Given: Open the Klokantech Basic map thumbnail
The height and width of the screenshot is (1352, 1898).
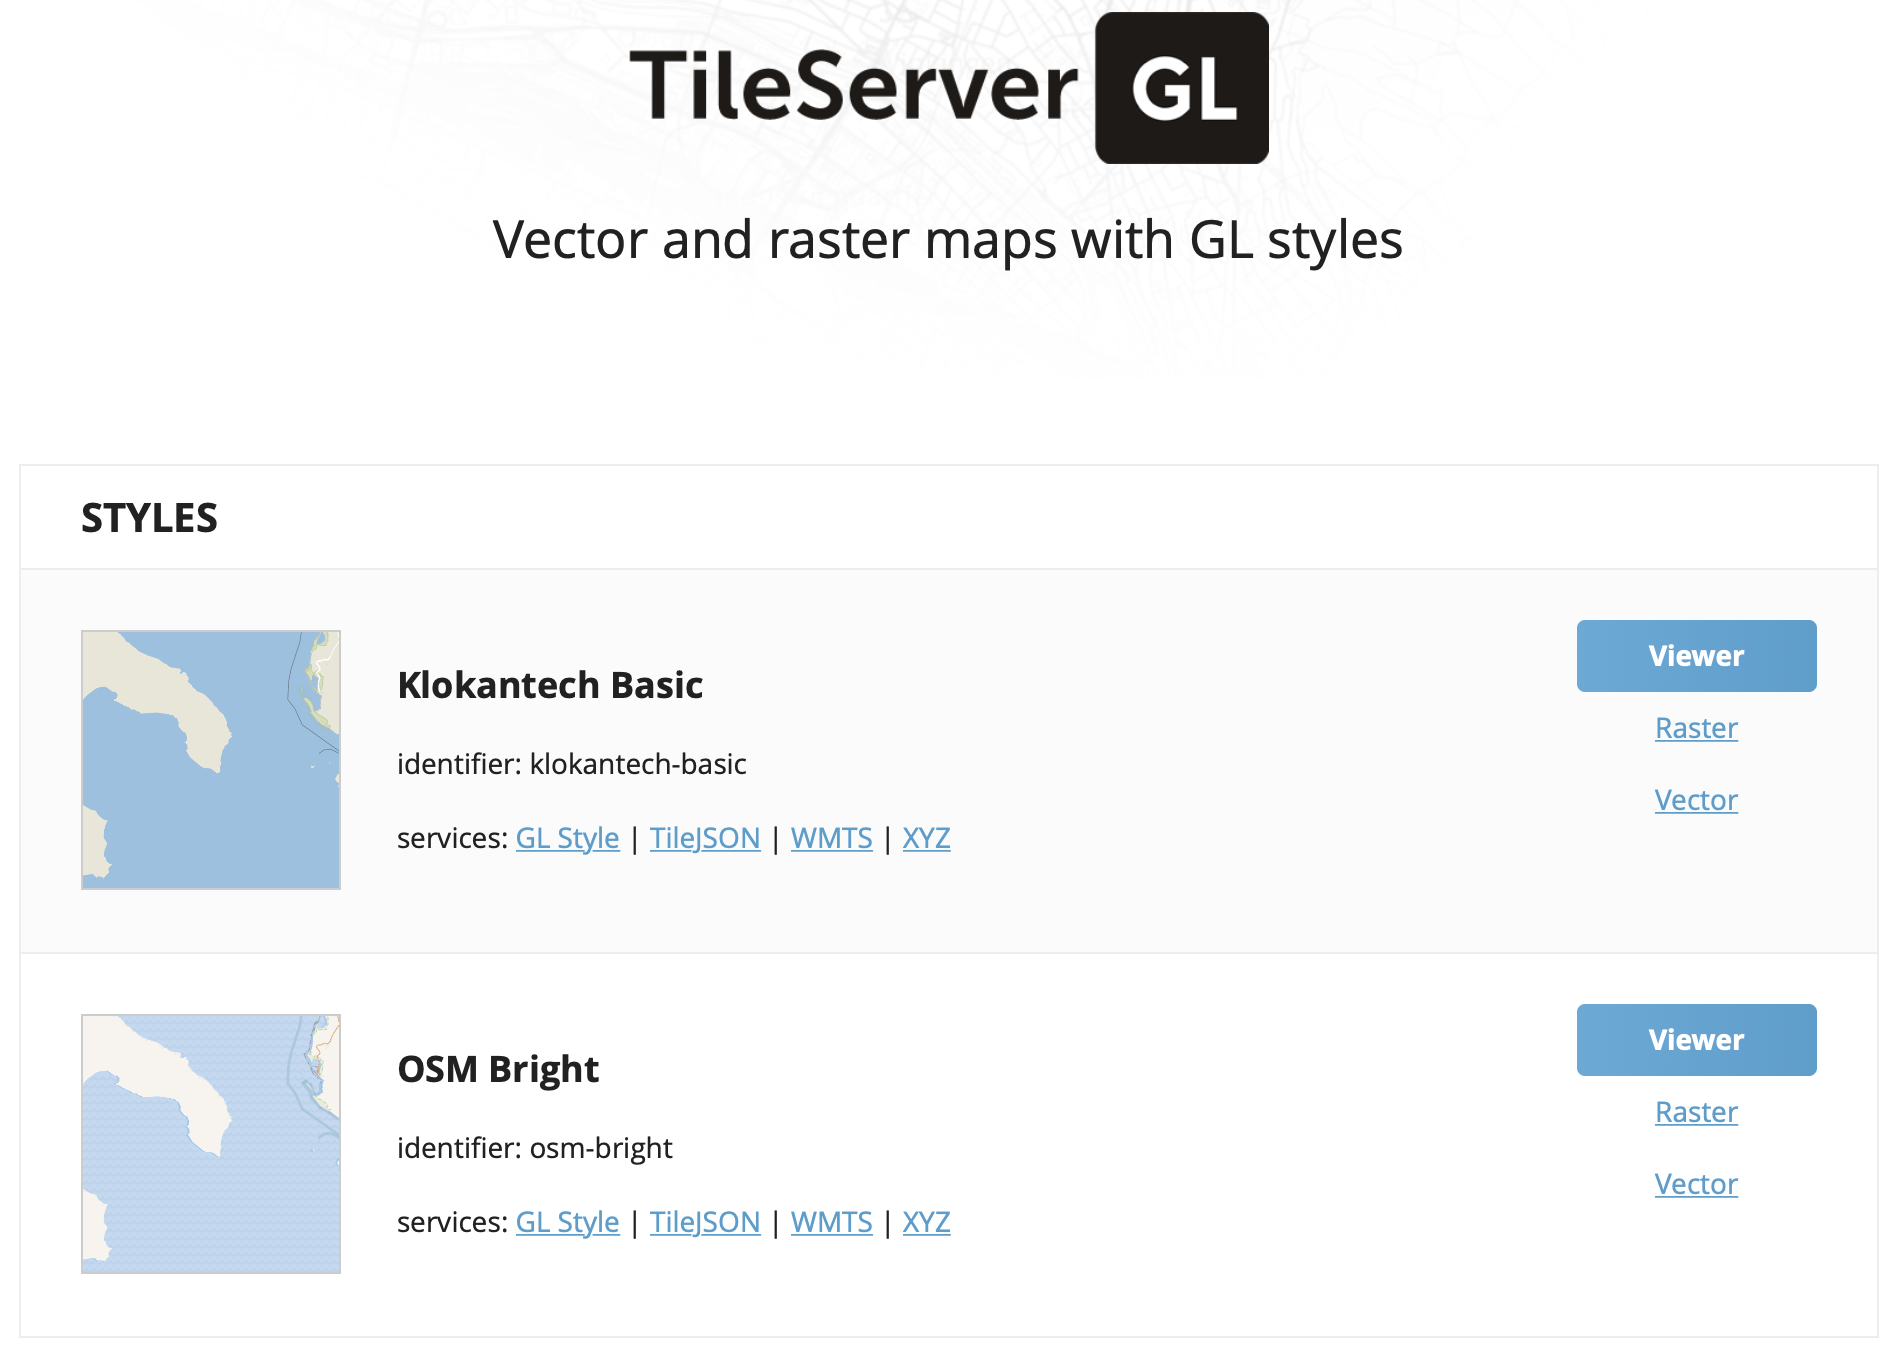Looking at the screenshot, I should click(x=211, y=760).
